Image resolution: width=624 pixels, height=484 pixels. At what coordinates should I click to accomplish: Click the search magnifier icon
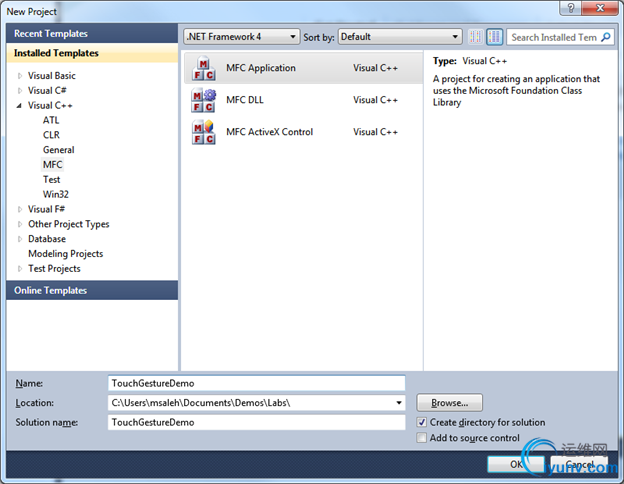coord(606,37)
